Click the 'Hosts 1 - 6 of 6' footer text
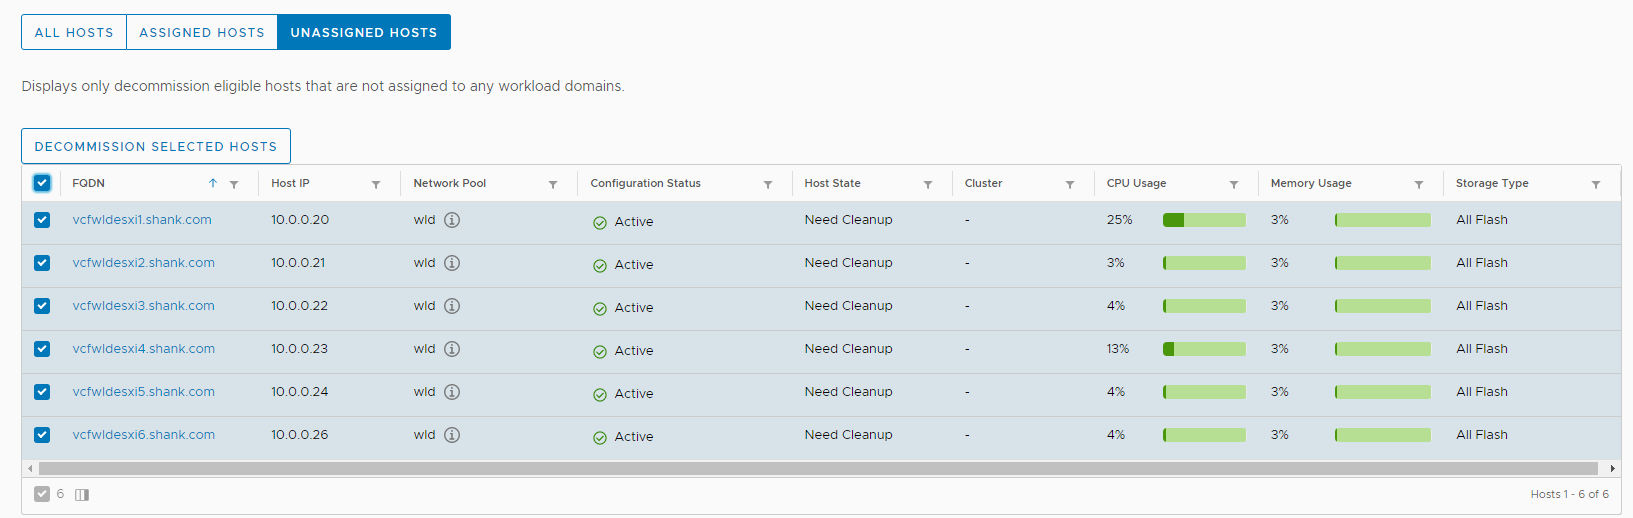1633x518 pixels. (1569, 494)
